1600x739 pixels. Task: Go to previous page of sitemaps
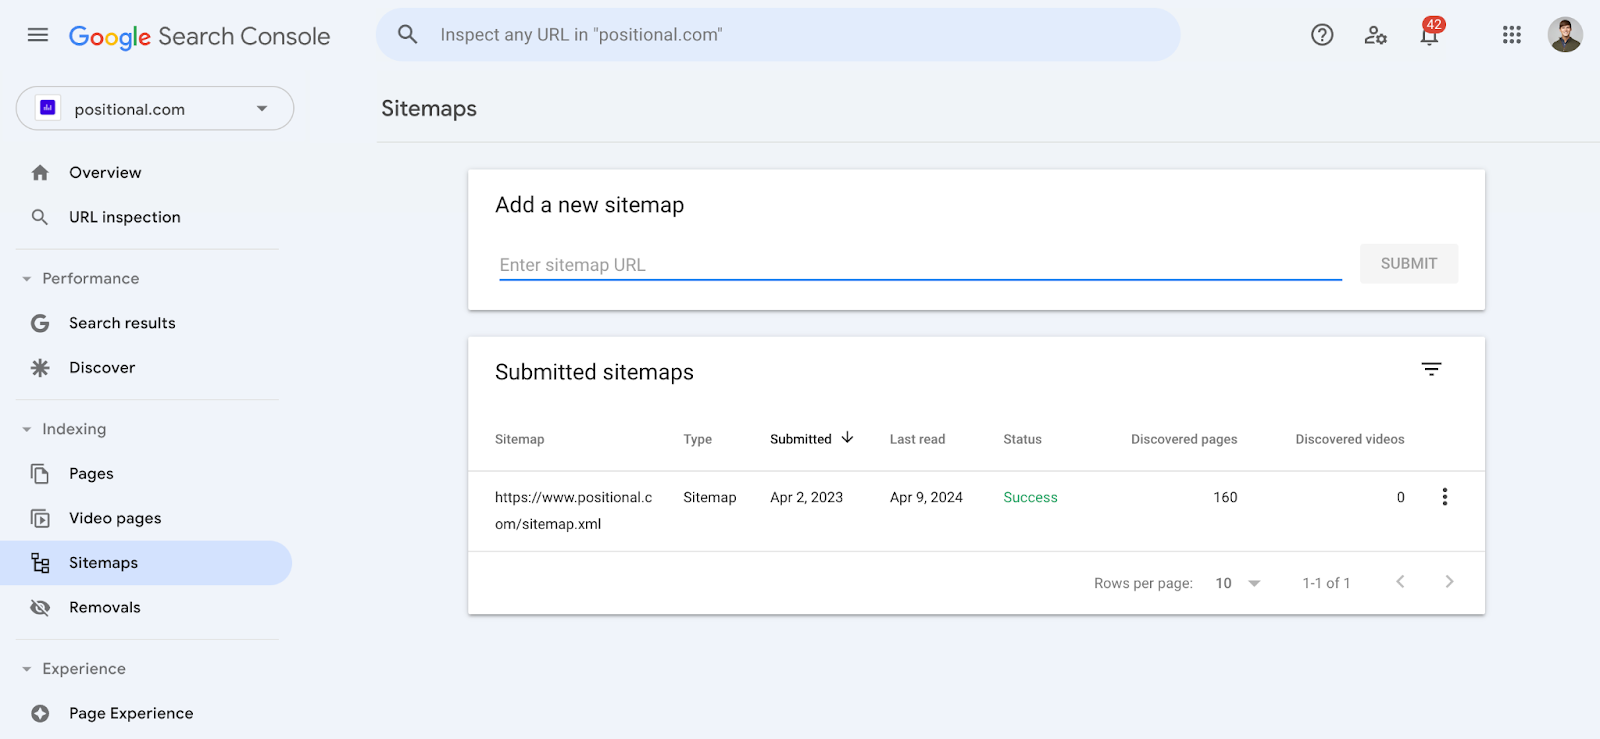tap(1400, 582)
